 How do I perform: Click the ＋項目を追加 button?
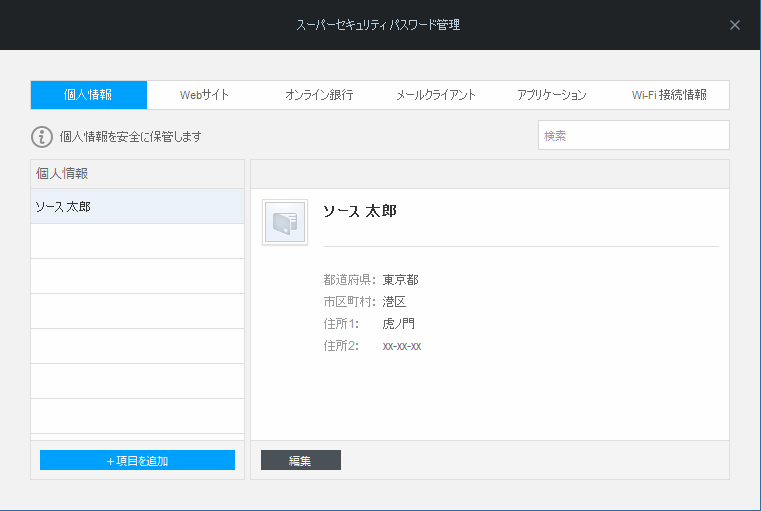tap(137, 460)
